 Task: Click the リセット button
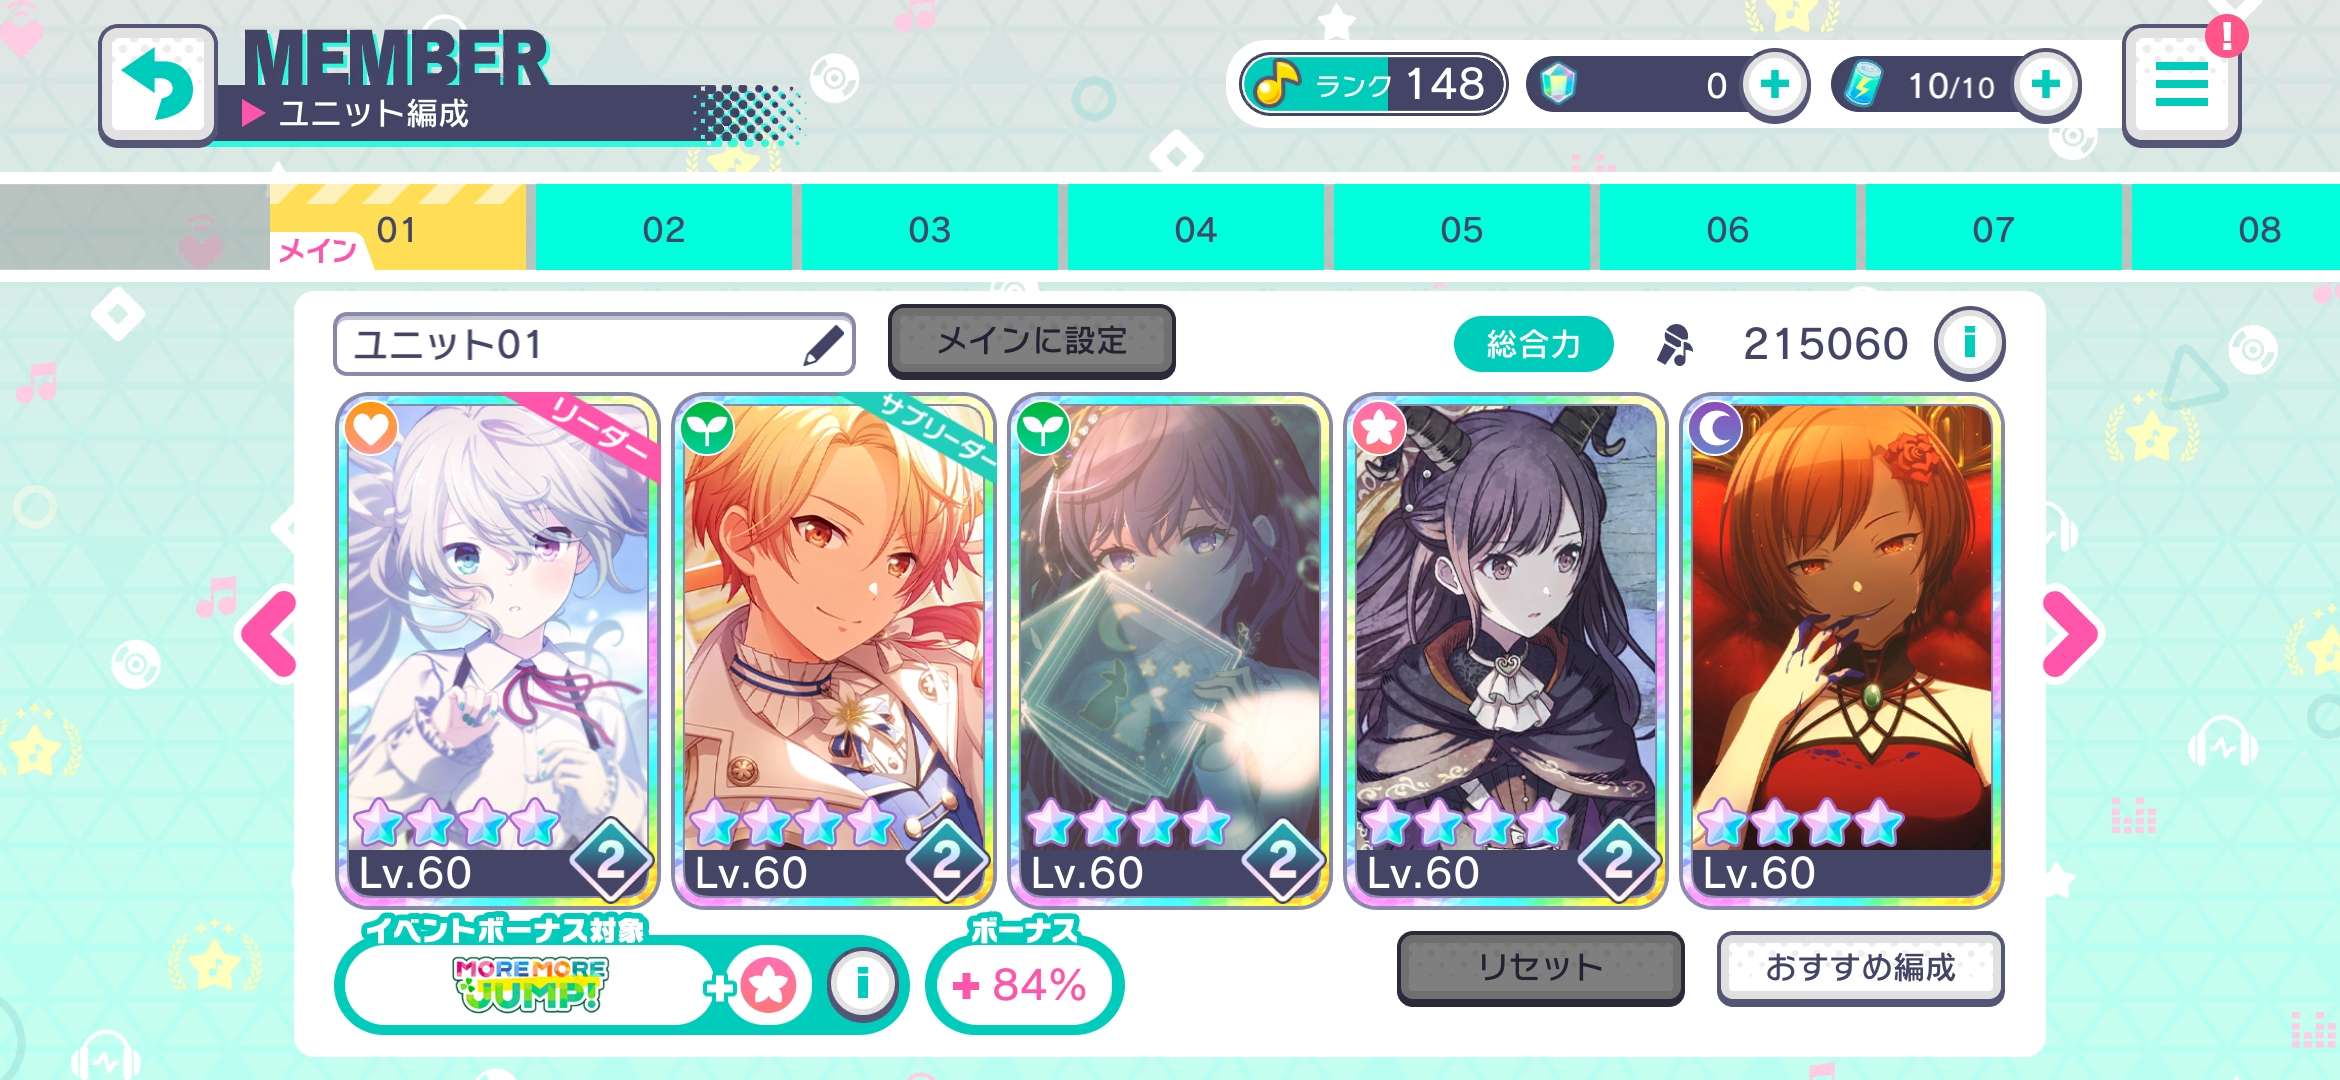(1540, 967)
